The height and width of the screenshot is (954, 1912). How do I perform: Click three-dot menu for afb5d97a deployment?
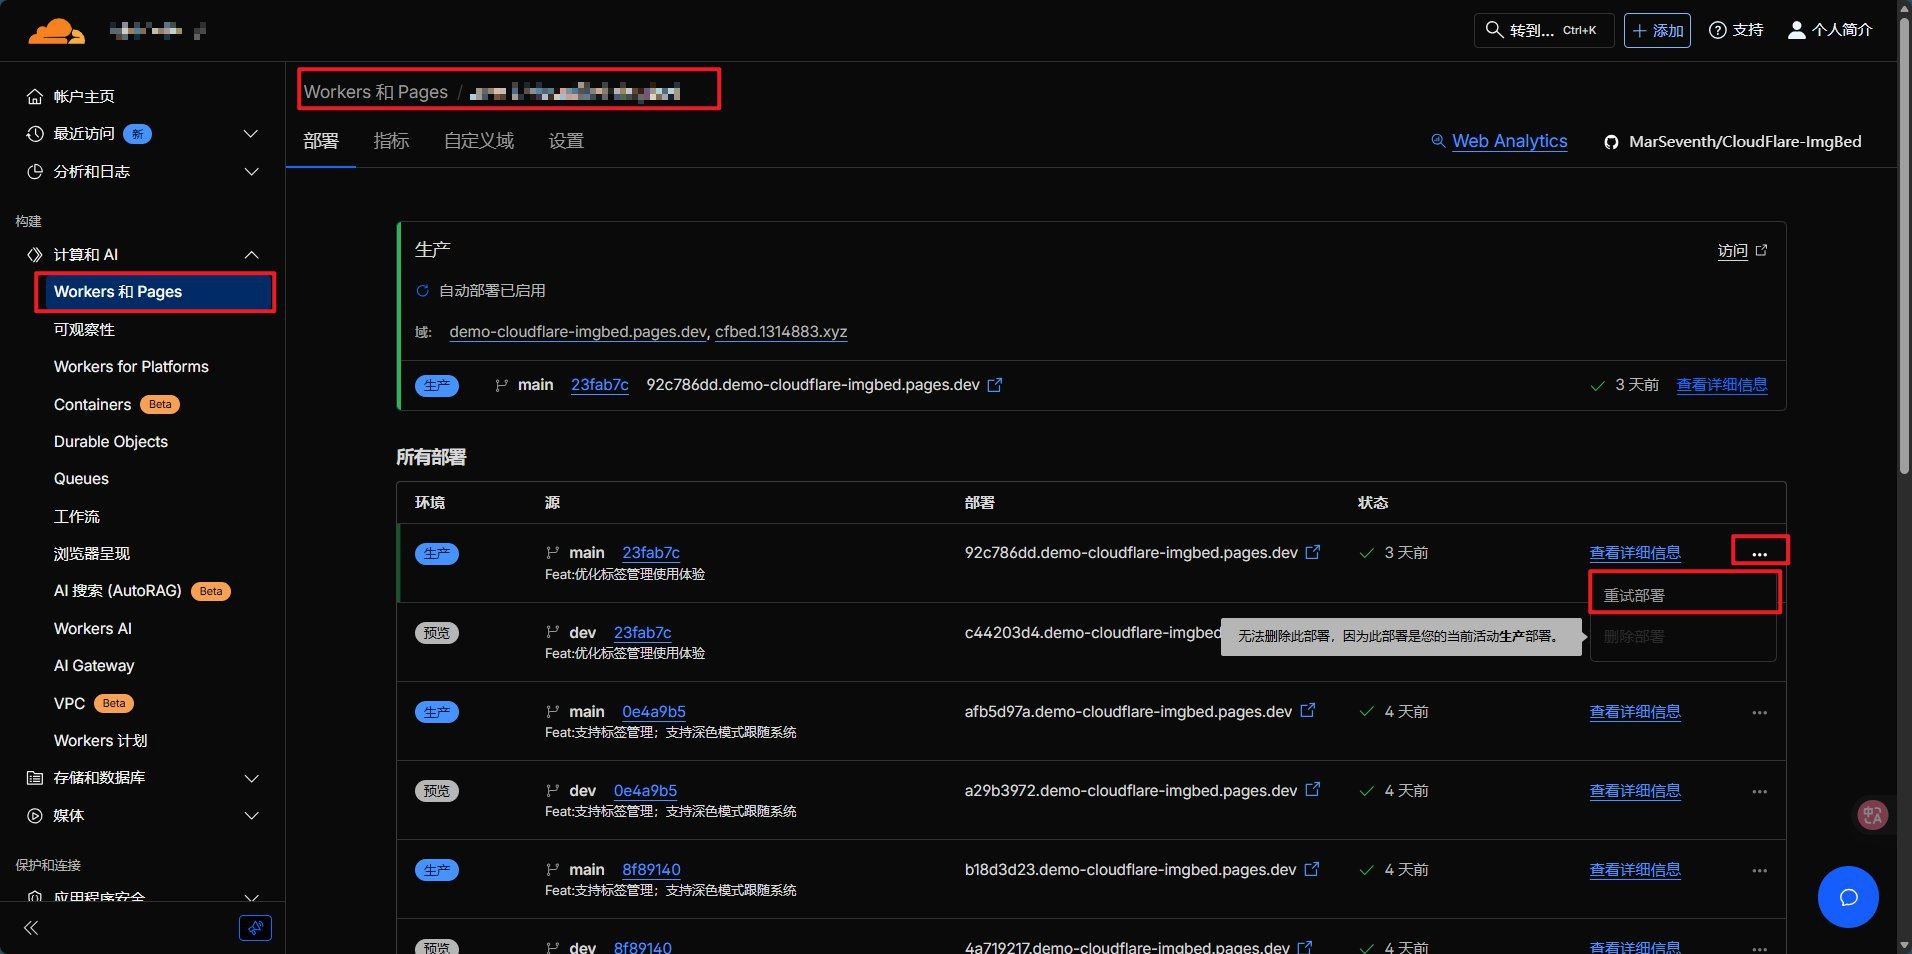(1759, 713)
